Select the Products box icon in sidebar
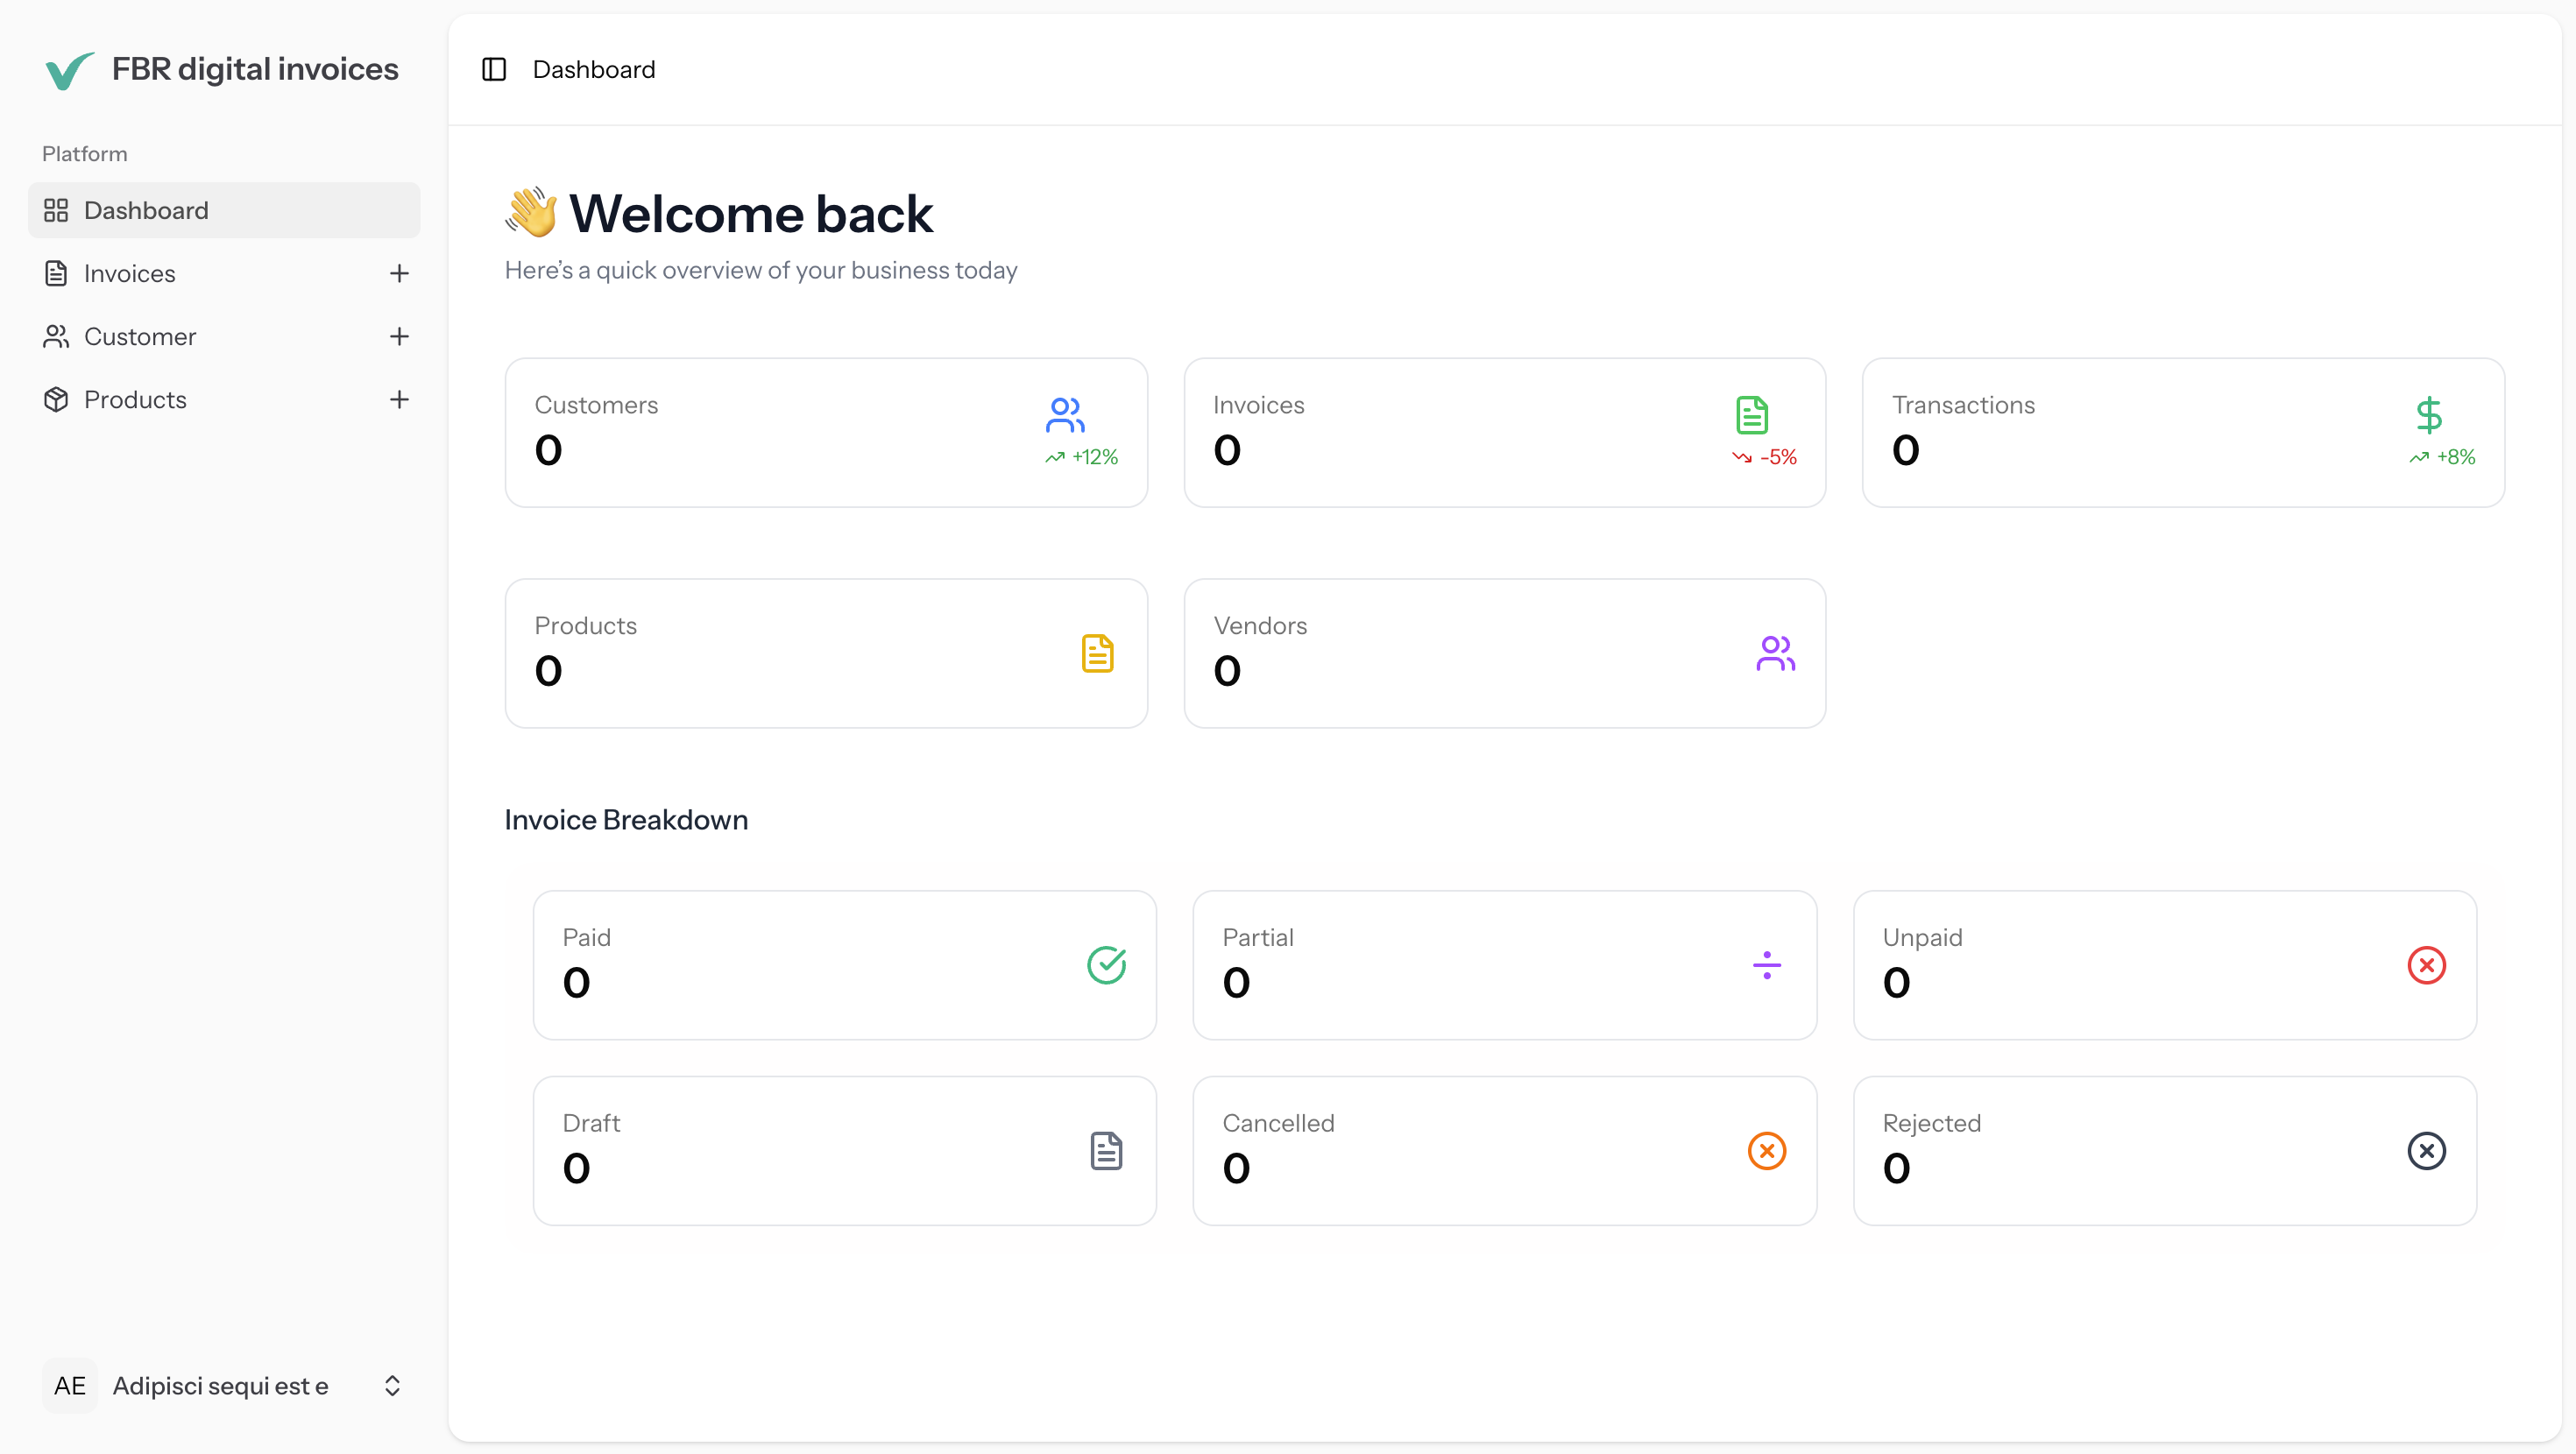This screenshot has width=2576, height=1454. coord(56,399)
